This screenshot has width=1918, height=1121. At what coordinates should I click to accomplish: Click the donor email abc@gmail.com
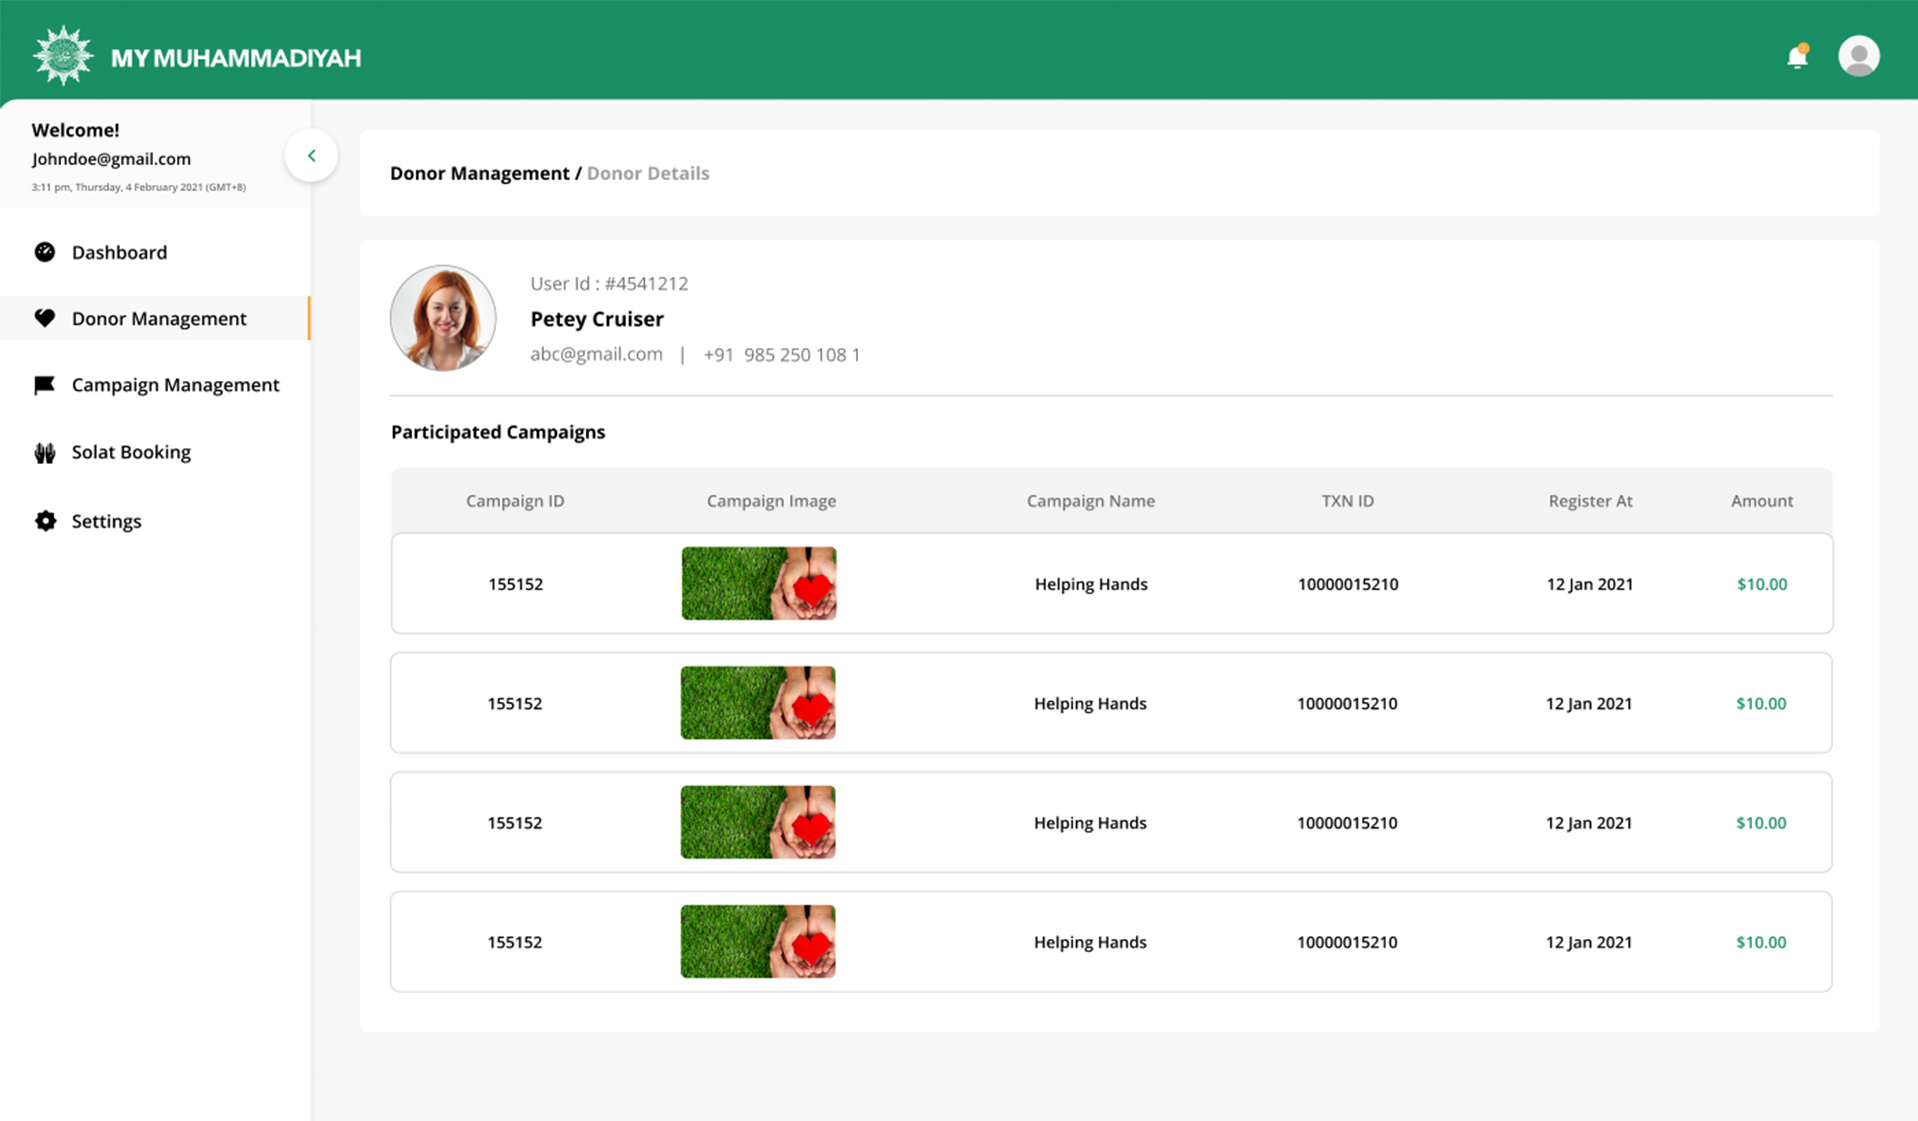(596, 354)
